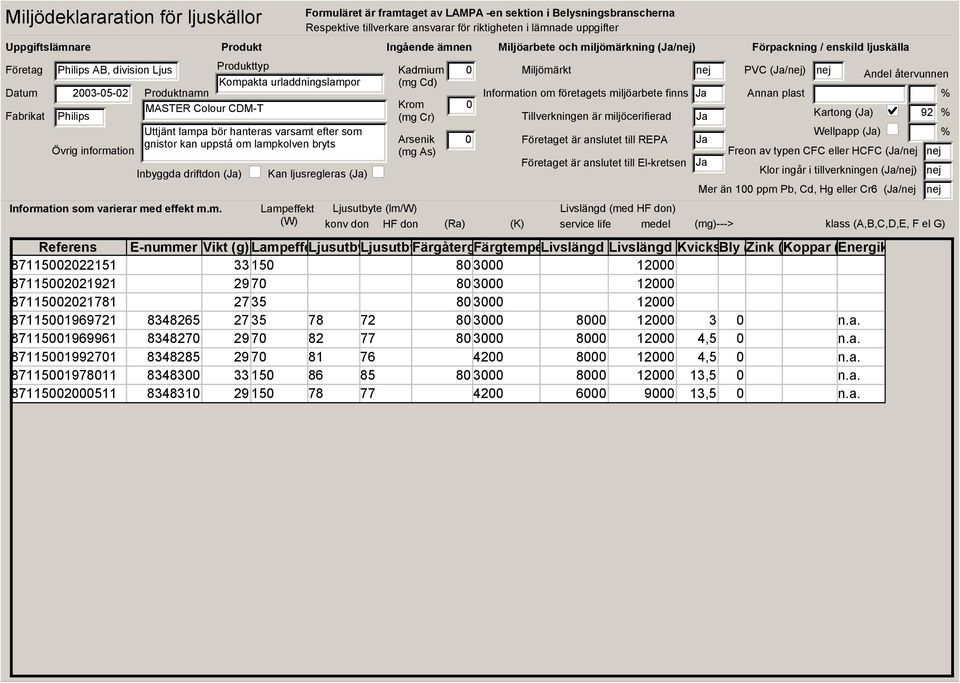Image resolution: width=960 pixels, height=683 pixels.
Task: Click Ljusutbyte cell 86 in row 8348300
Action: 333,375
